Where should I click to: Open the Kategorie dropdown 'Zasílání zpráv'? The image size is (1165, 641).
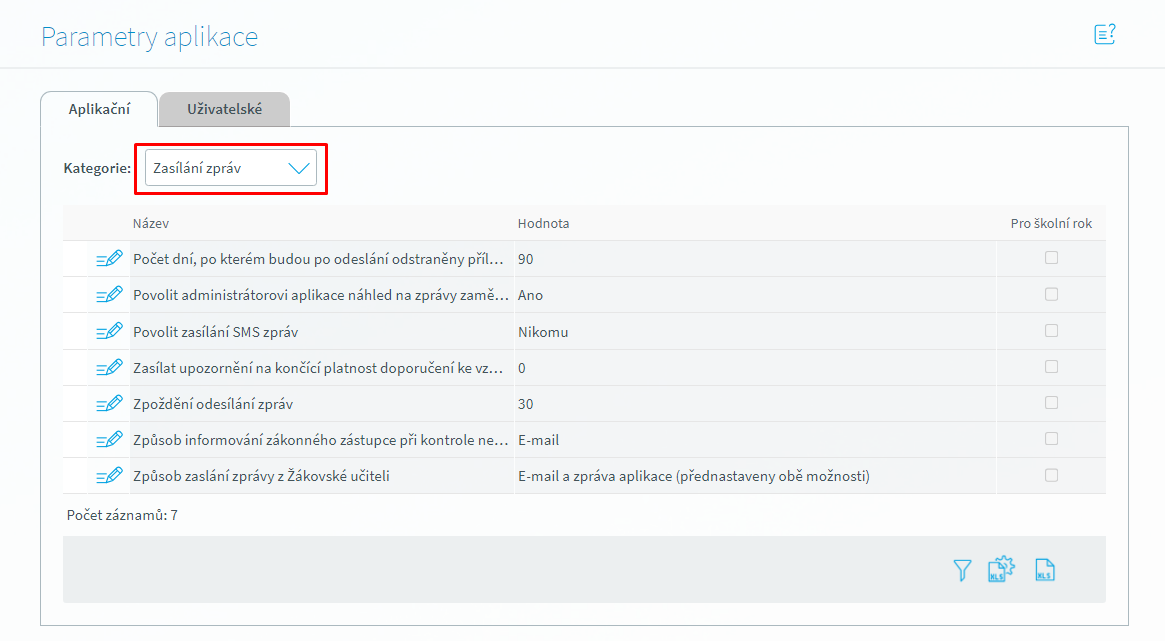[231, 168]
